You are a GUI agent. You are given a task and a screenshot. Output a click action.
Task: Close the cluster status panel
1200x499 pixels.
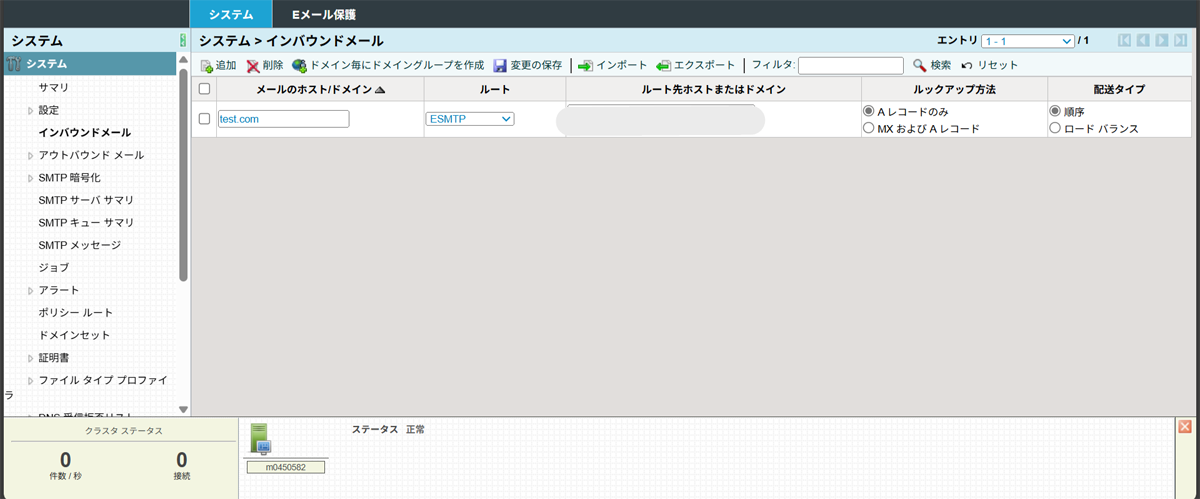(1185, 427)
